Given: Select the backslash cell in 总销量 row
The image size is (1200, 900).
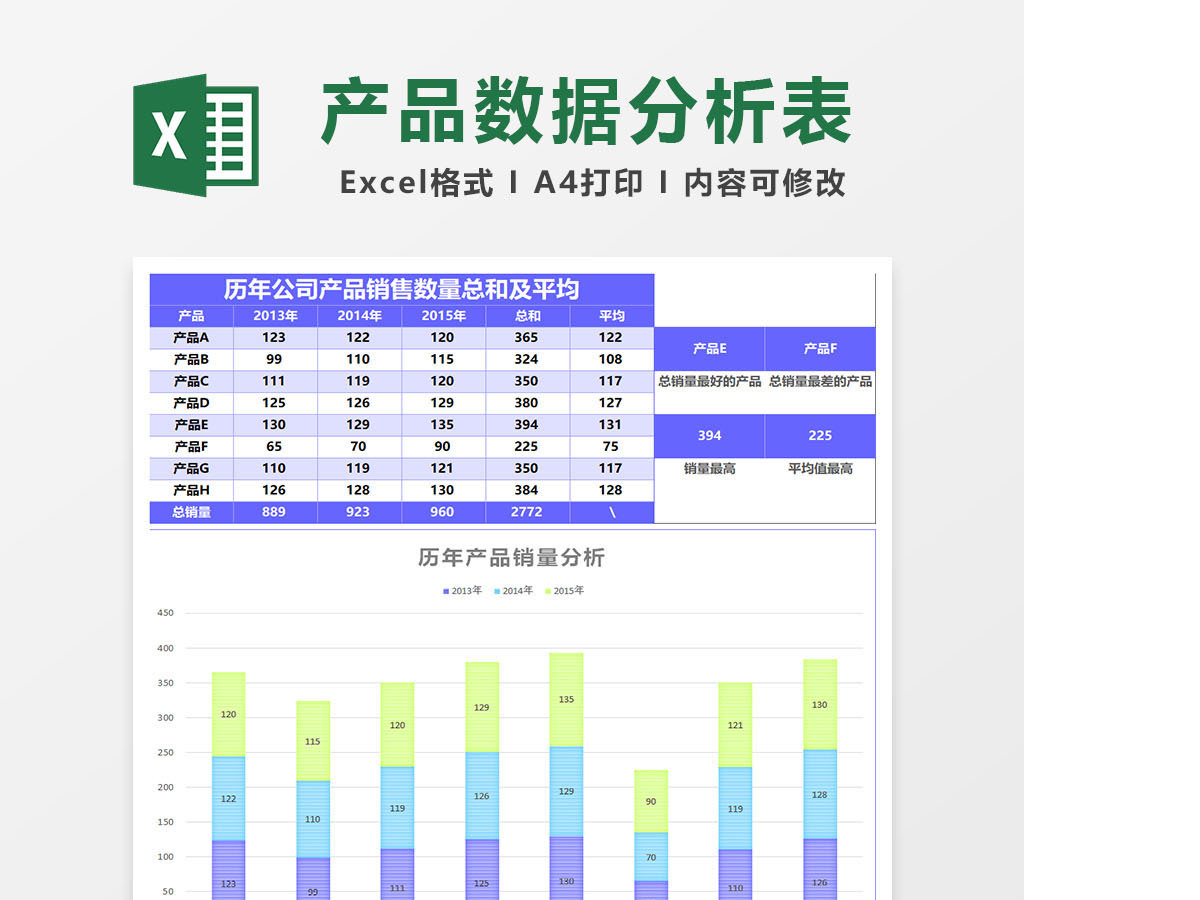Looking at the screenshot, I should pyautogui.click(x=612, y=512).
